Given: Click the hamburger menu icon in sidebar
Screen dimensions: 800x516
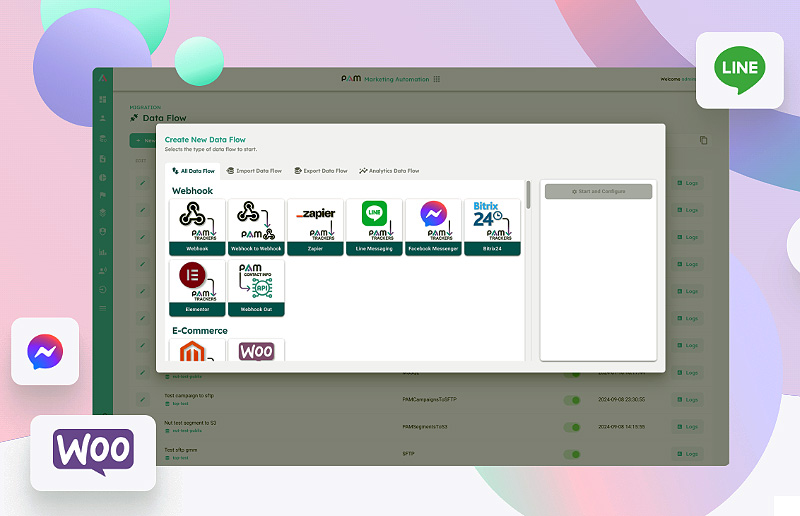Looking at the screenshot, I should click(103, 308).
